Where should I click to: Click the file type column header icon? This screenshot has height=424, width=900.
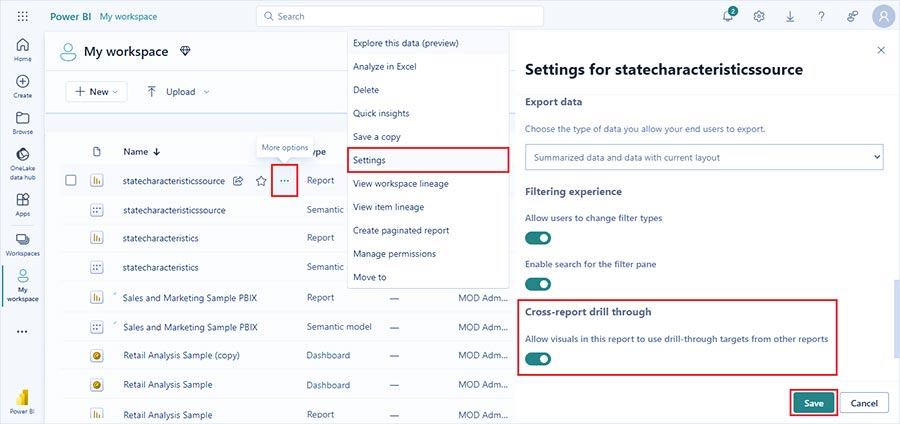96,151
